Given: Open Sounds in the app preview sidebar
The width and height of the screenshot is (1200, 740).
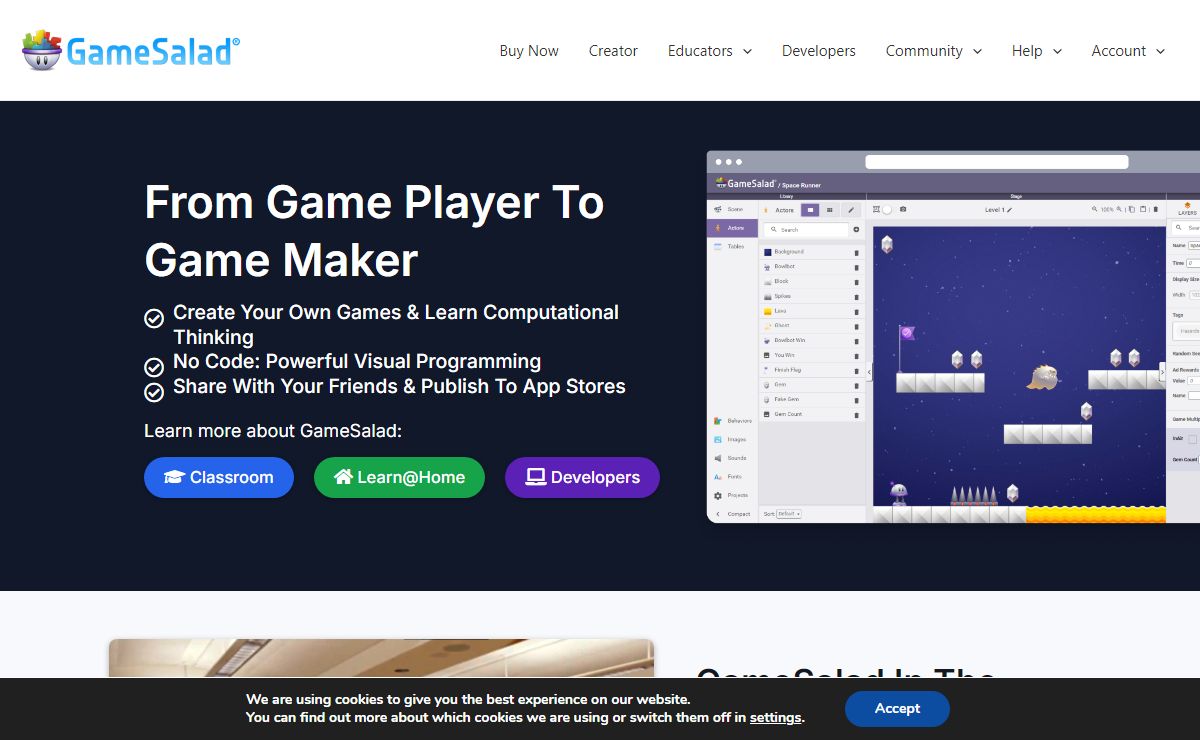Looking at the screenshot, I should click(732, 458).
